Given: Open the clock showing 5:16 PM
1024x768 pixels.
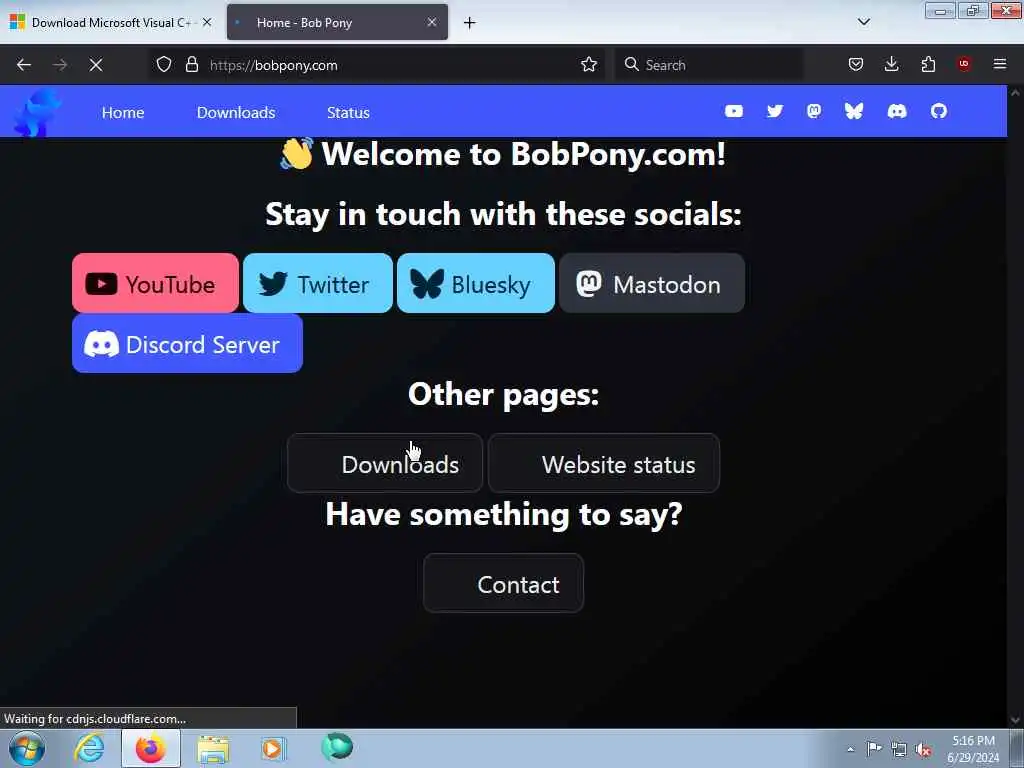Looking at the screenshot, I should 973,749.
